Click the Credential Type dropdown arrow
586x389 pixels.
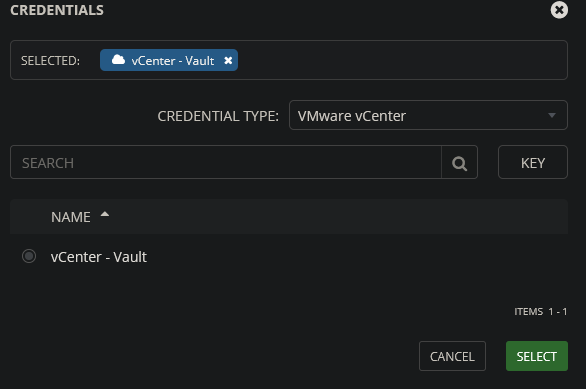coord(552,115)
